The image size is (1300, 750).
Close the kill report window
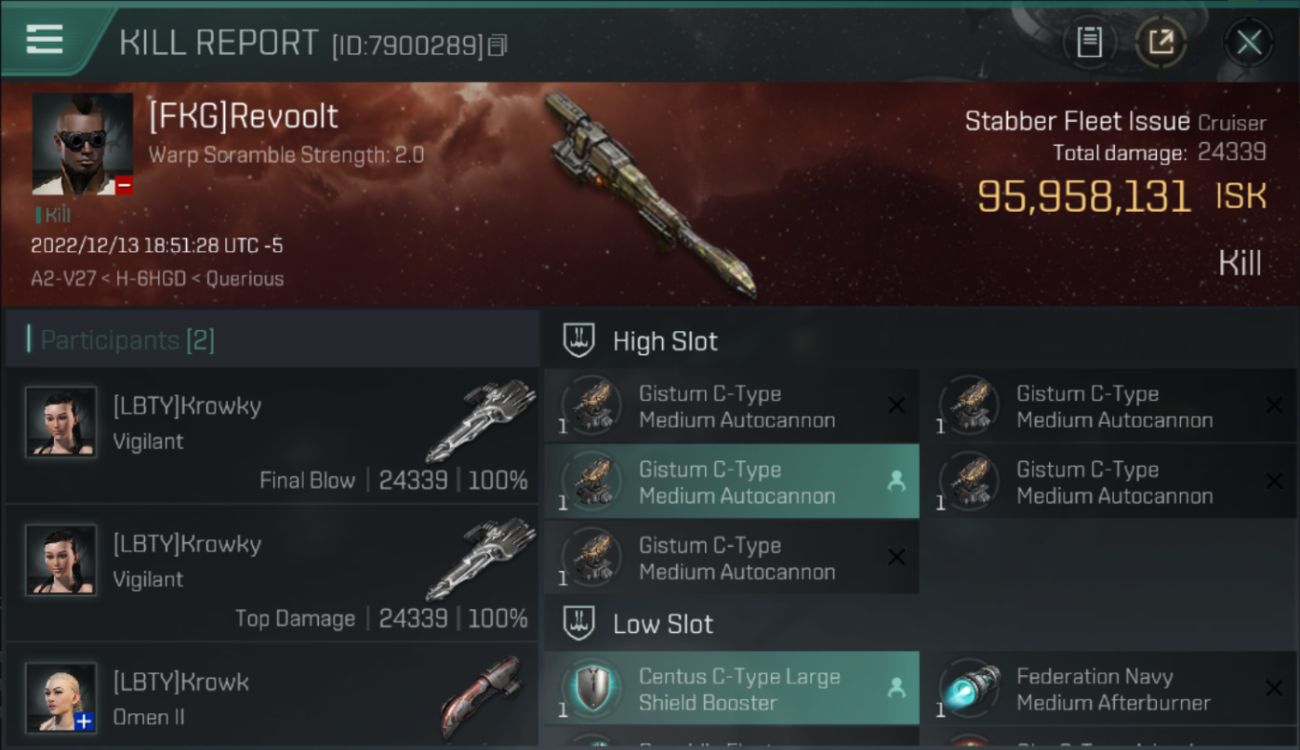click(1248, 42)
